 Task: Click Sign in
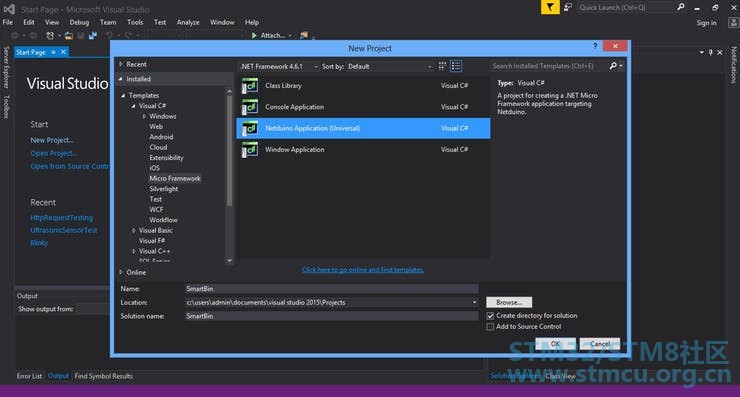706,23
